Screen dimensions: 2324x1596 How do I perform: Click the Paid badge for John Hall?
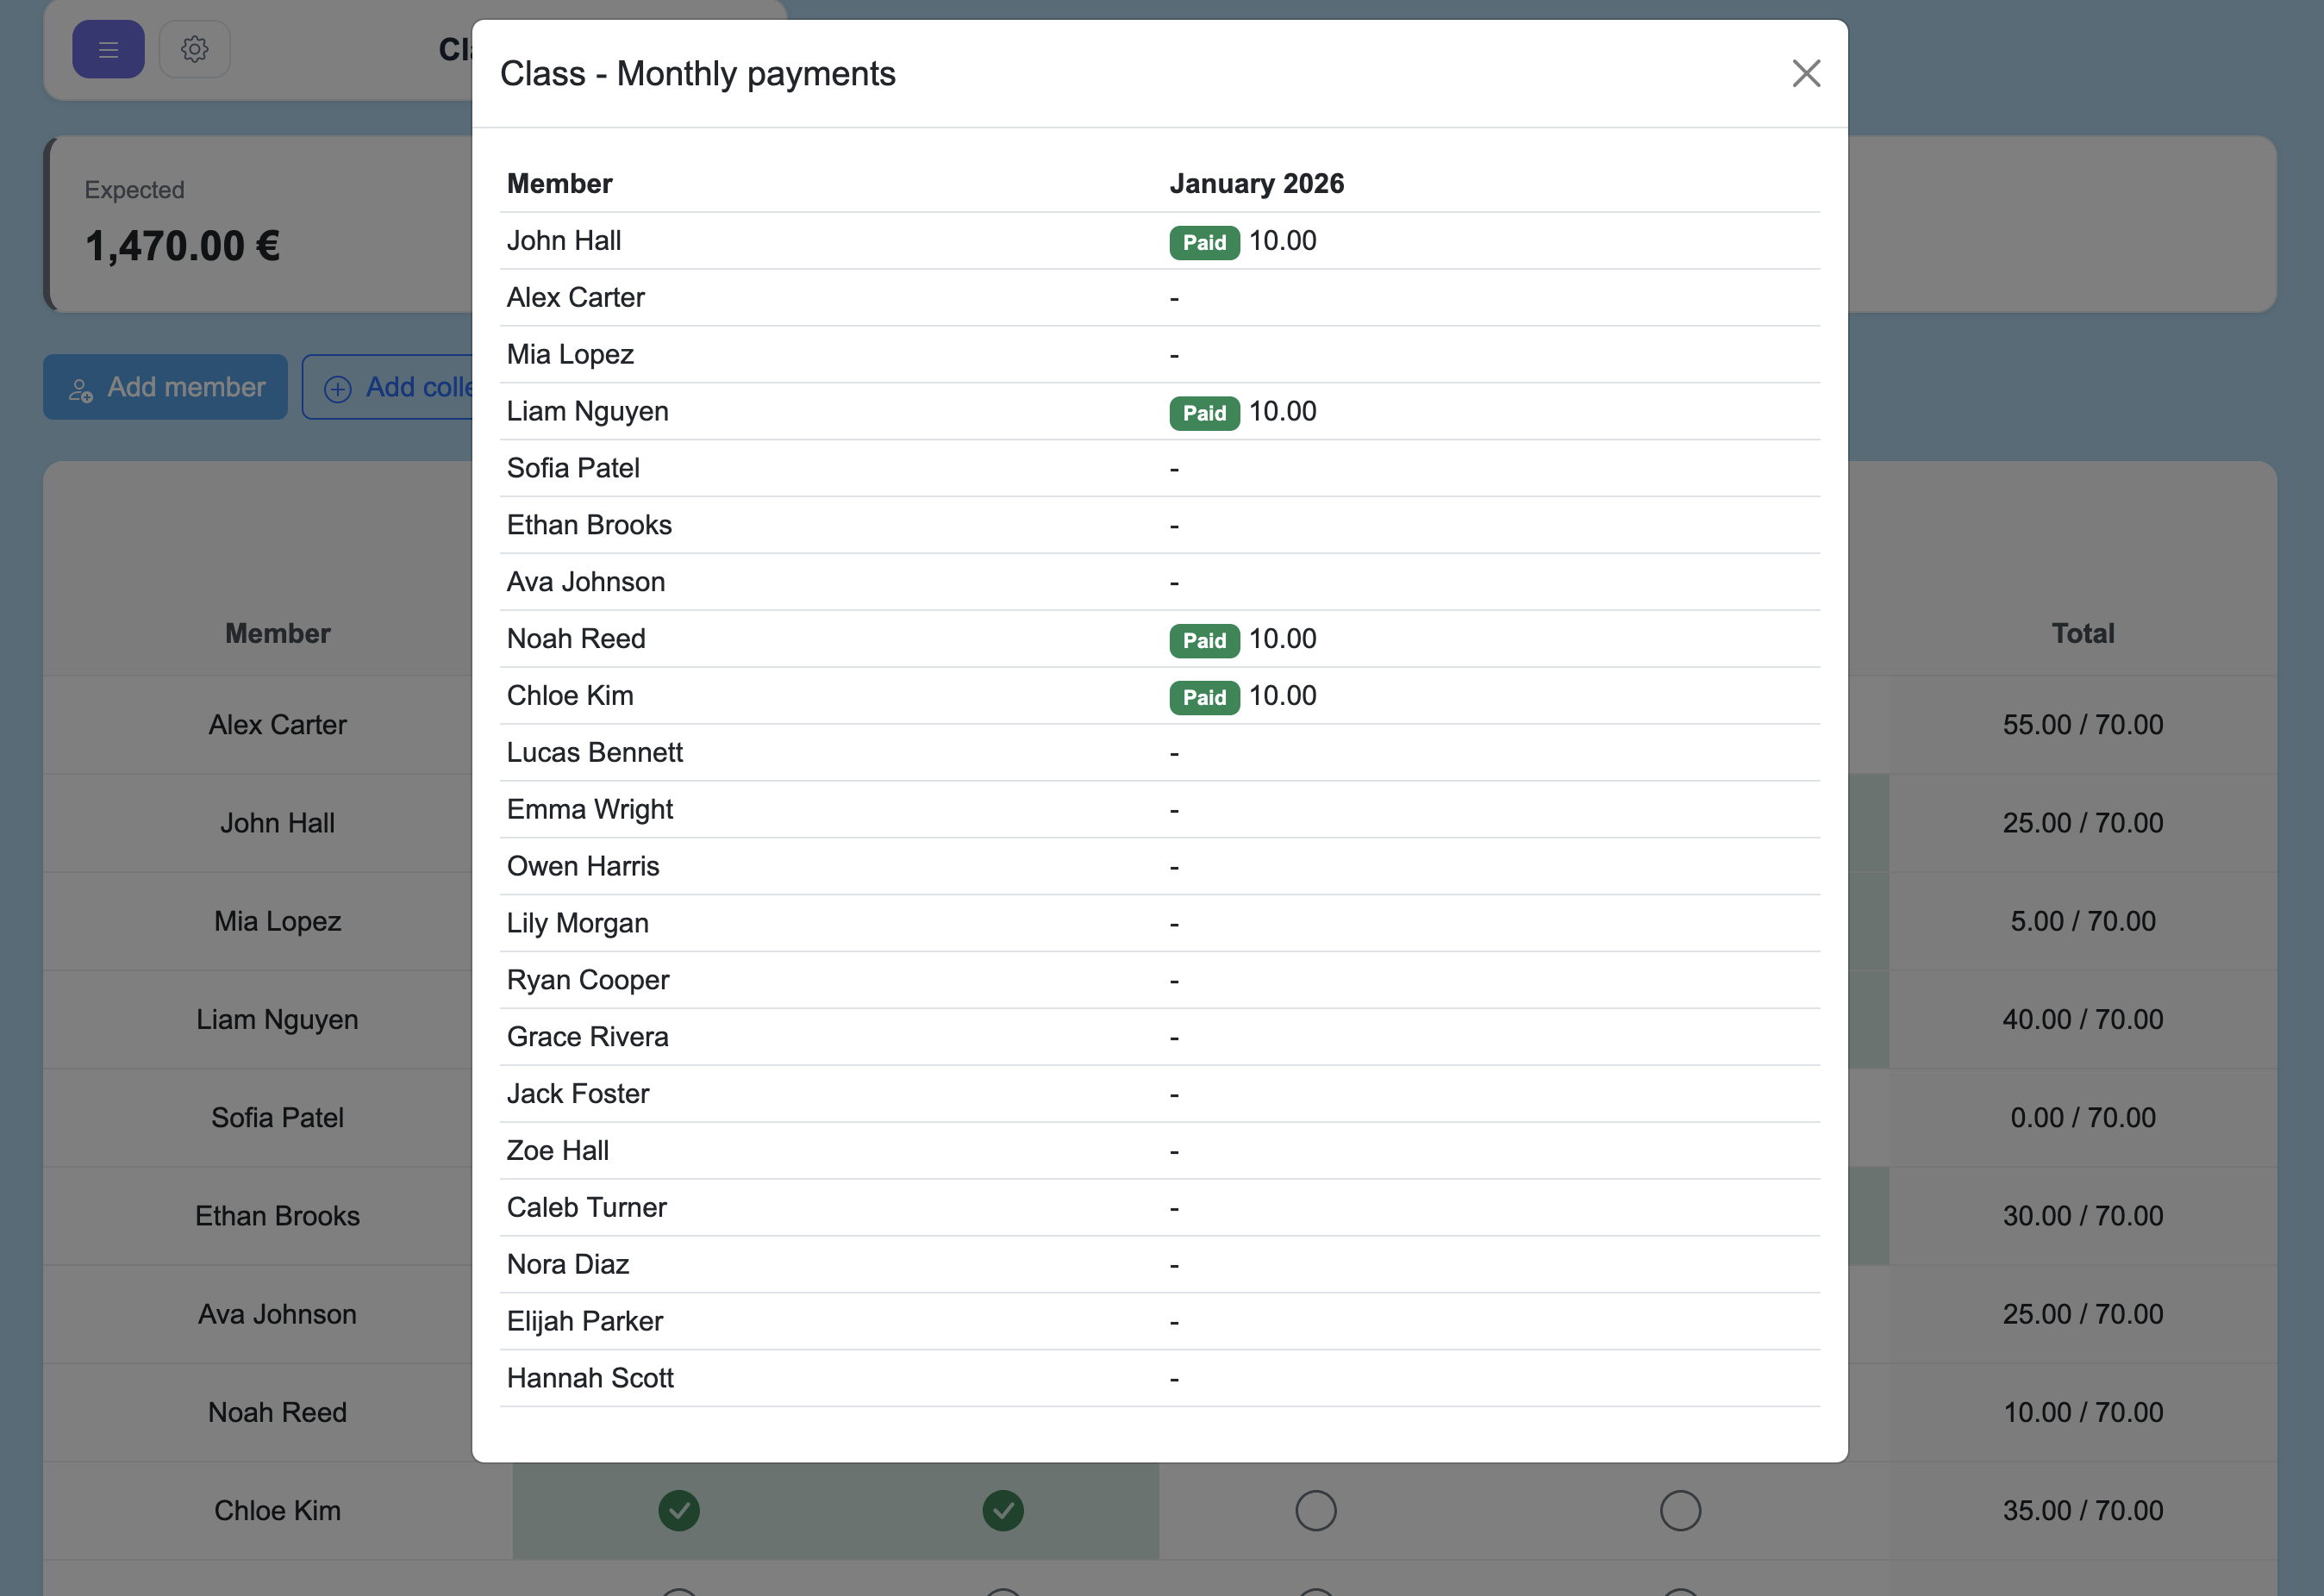click(x=1204, y=242)
